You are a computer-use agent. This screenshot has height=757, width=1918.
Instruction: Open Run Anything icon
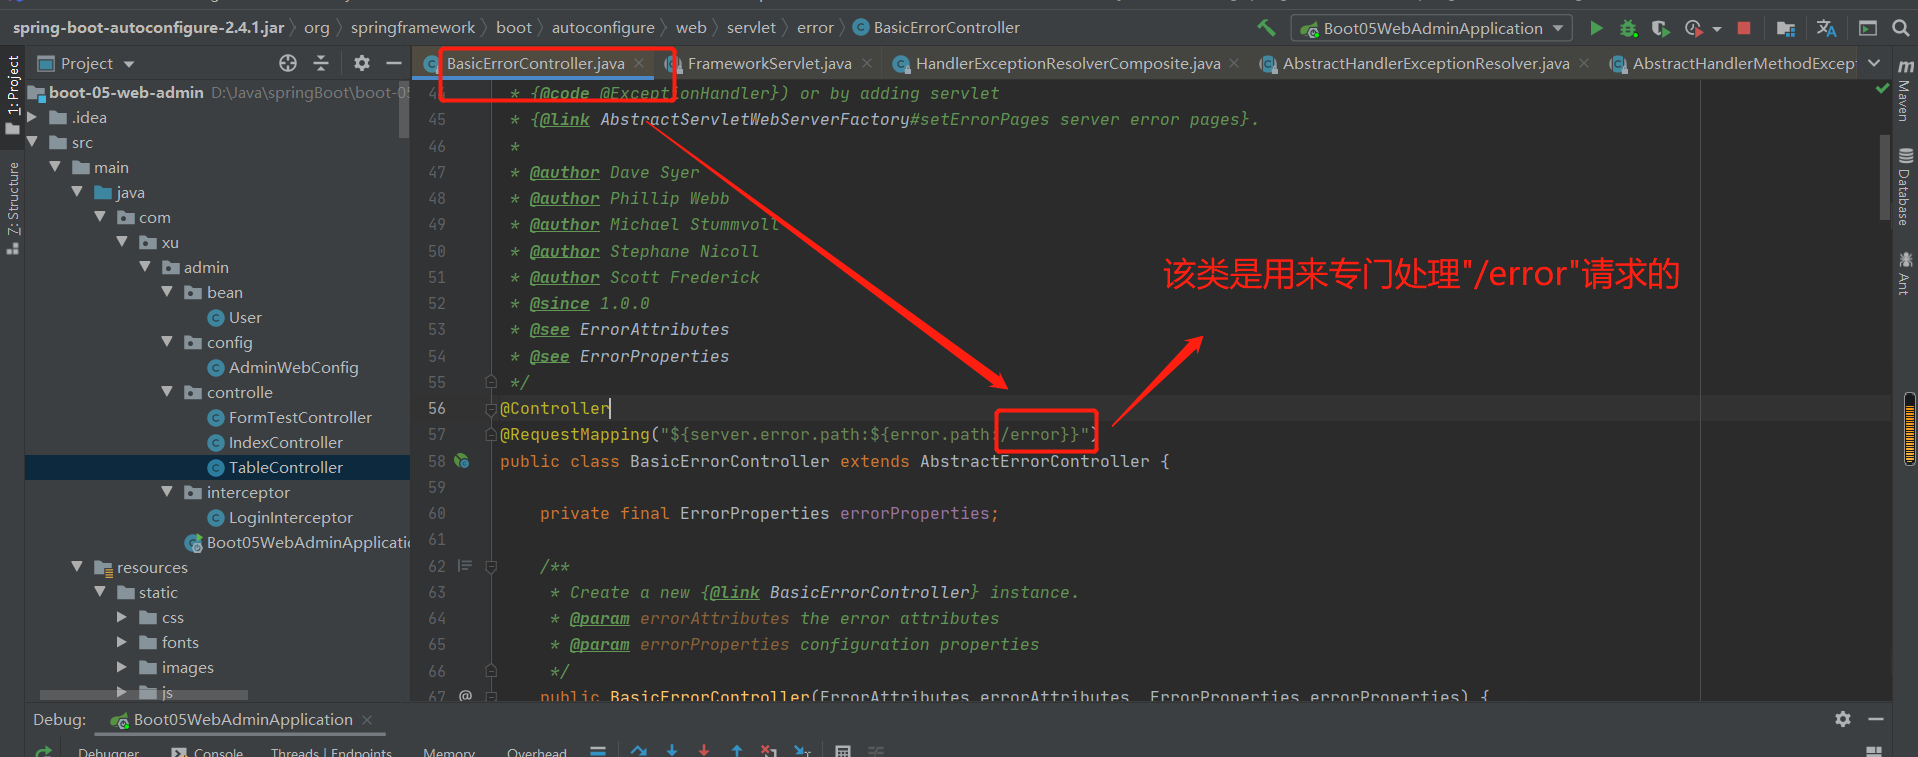[x=1867, y=28]
